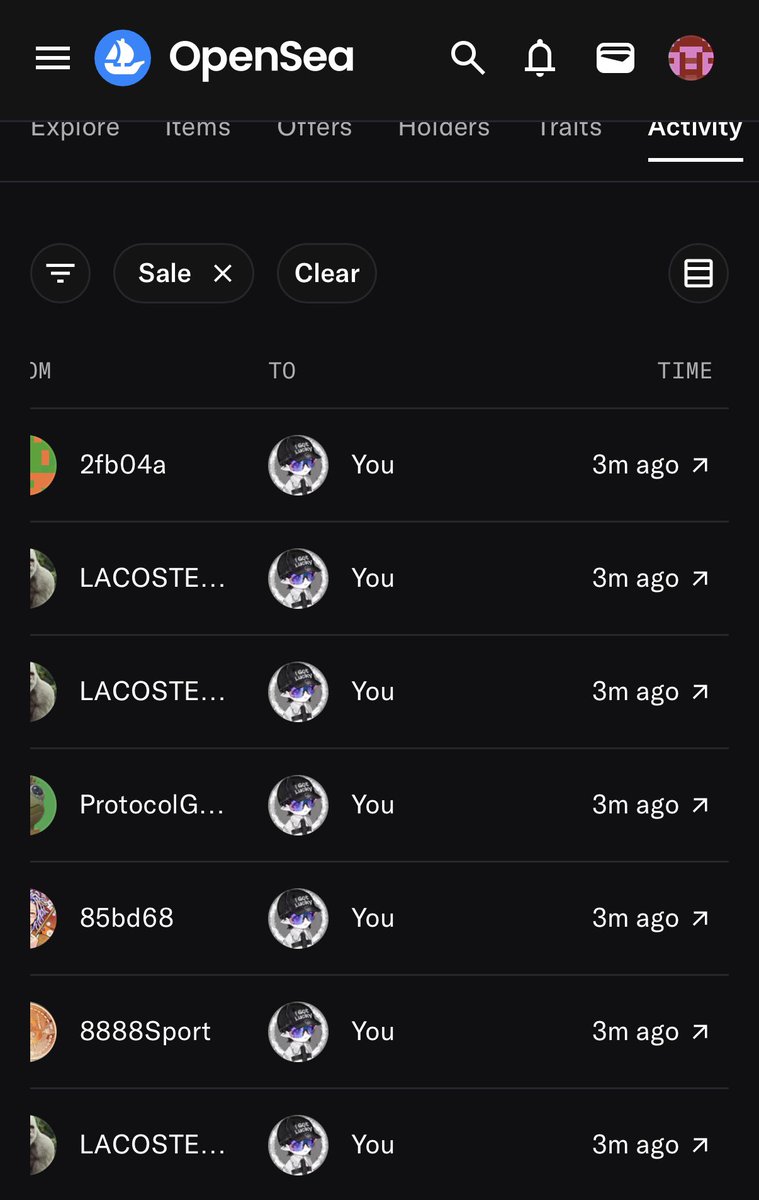Open 8888Sport seller profile

(x=145, y=1031)
